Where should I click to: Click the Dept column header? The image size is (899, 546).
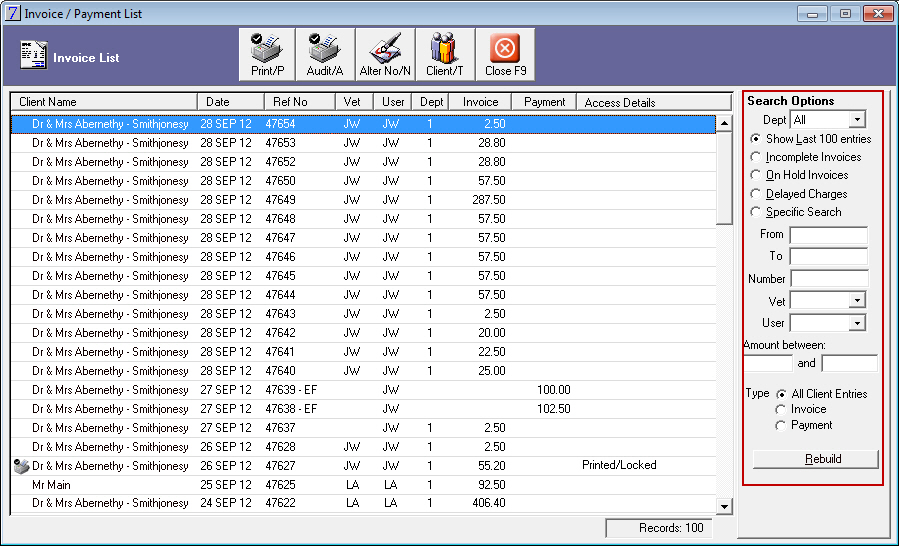(430, 102)
